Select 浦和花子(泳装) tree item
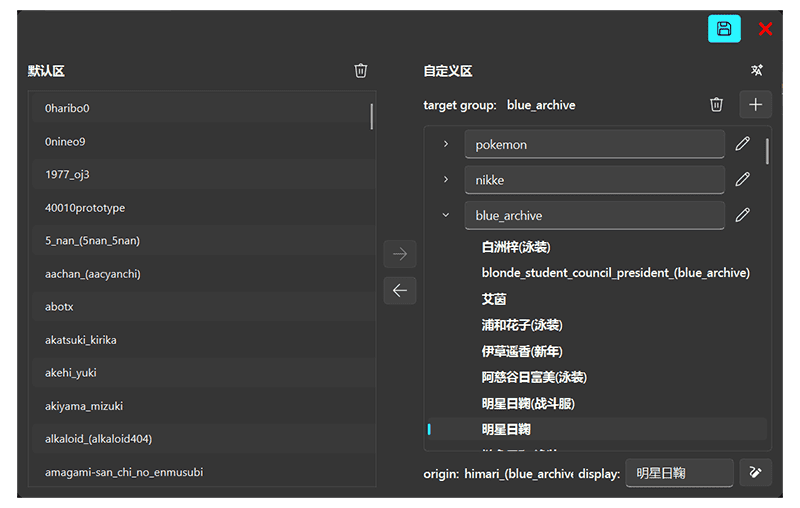Screen dimensions: 800x508 point(522,325)
